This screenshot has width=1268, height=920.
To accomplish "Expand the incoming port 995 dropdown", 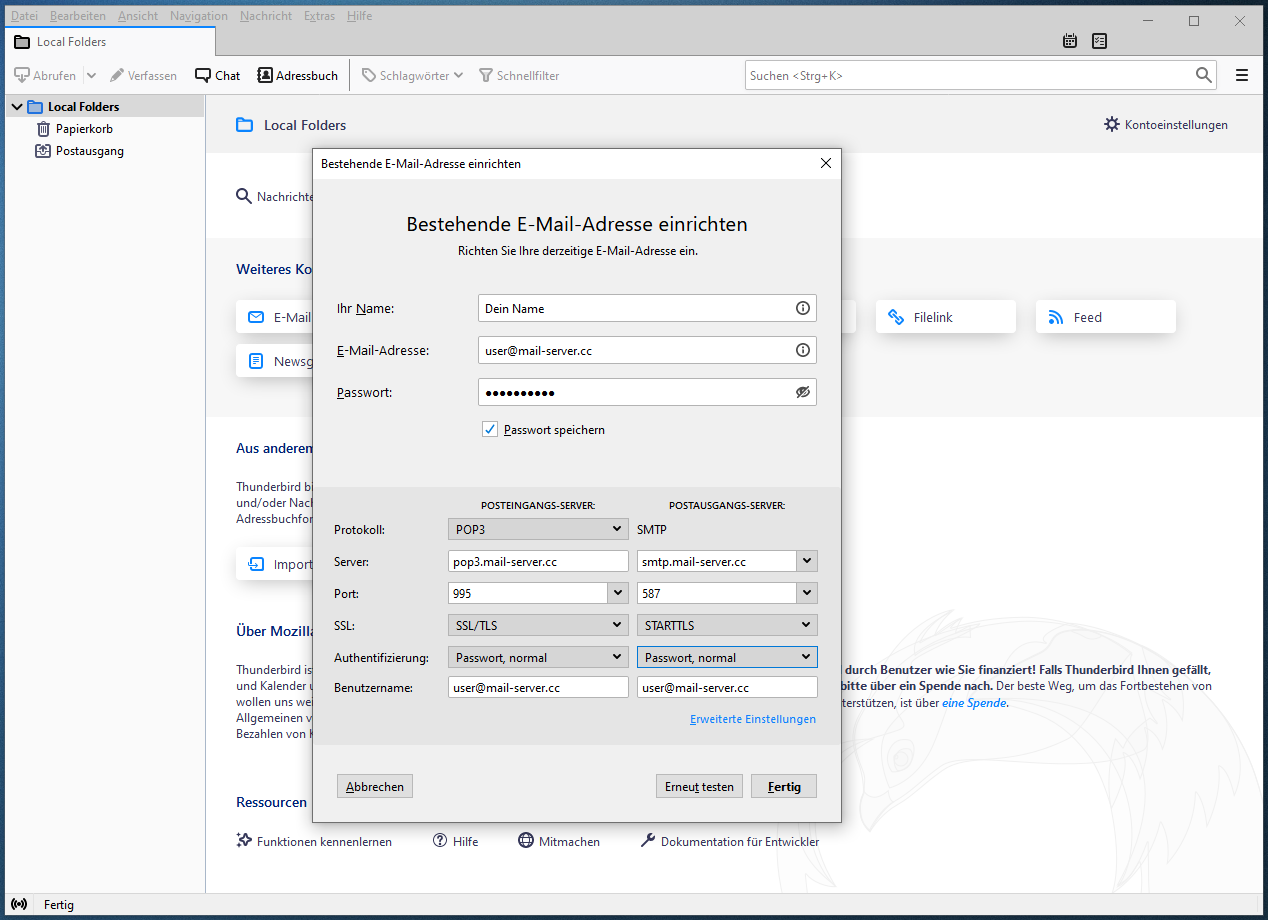I will pyautogui.click(x=617, y=593).
